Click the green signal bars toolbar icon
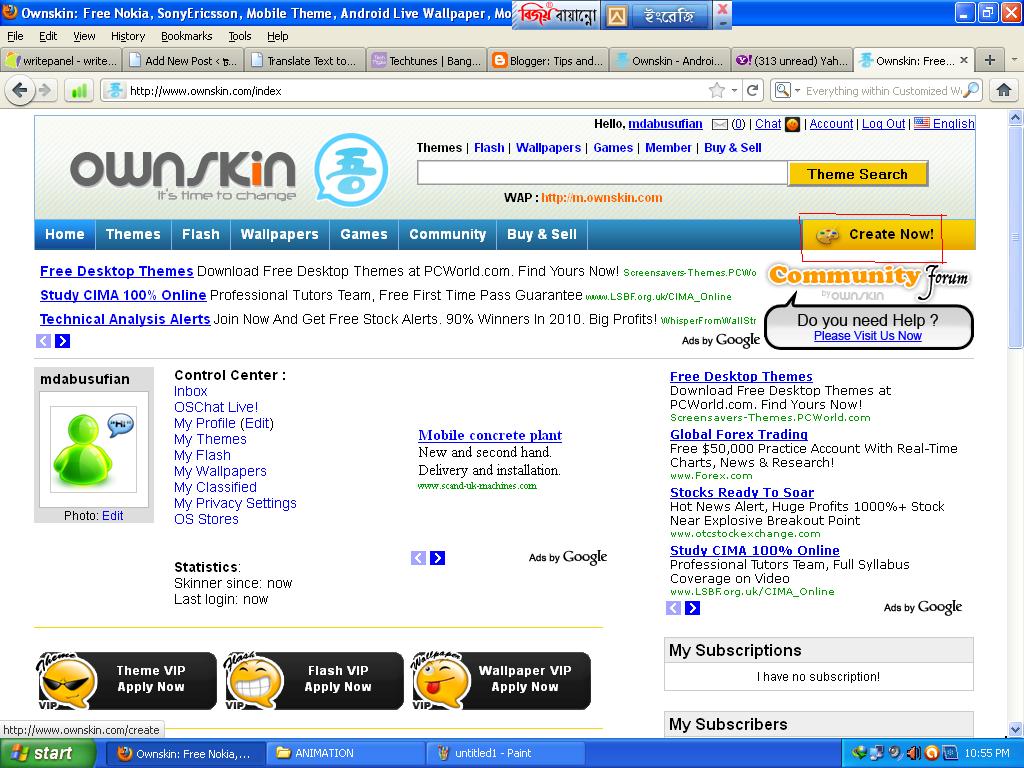This screenshot has width=1024, height=768. 79,91
